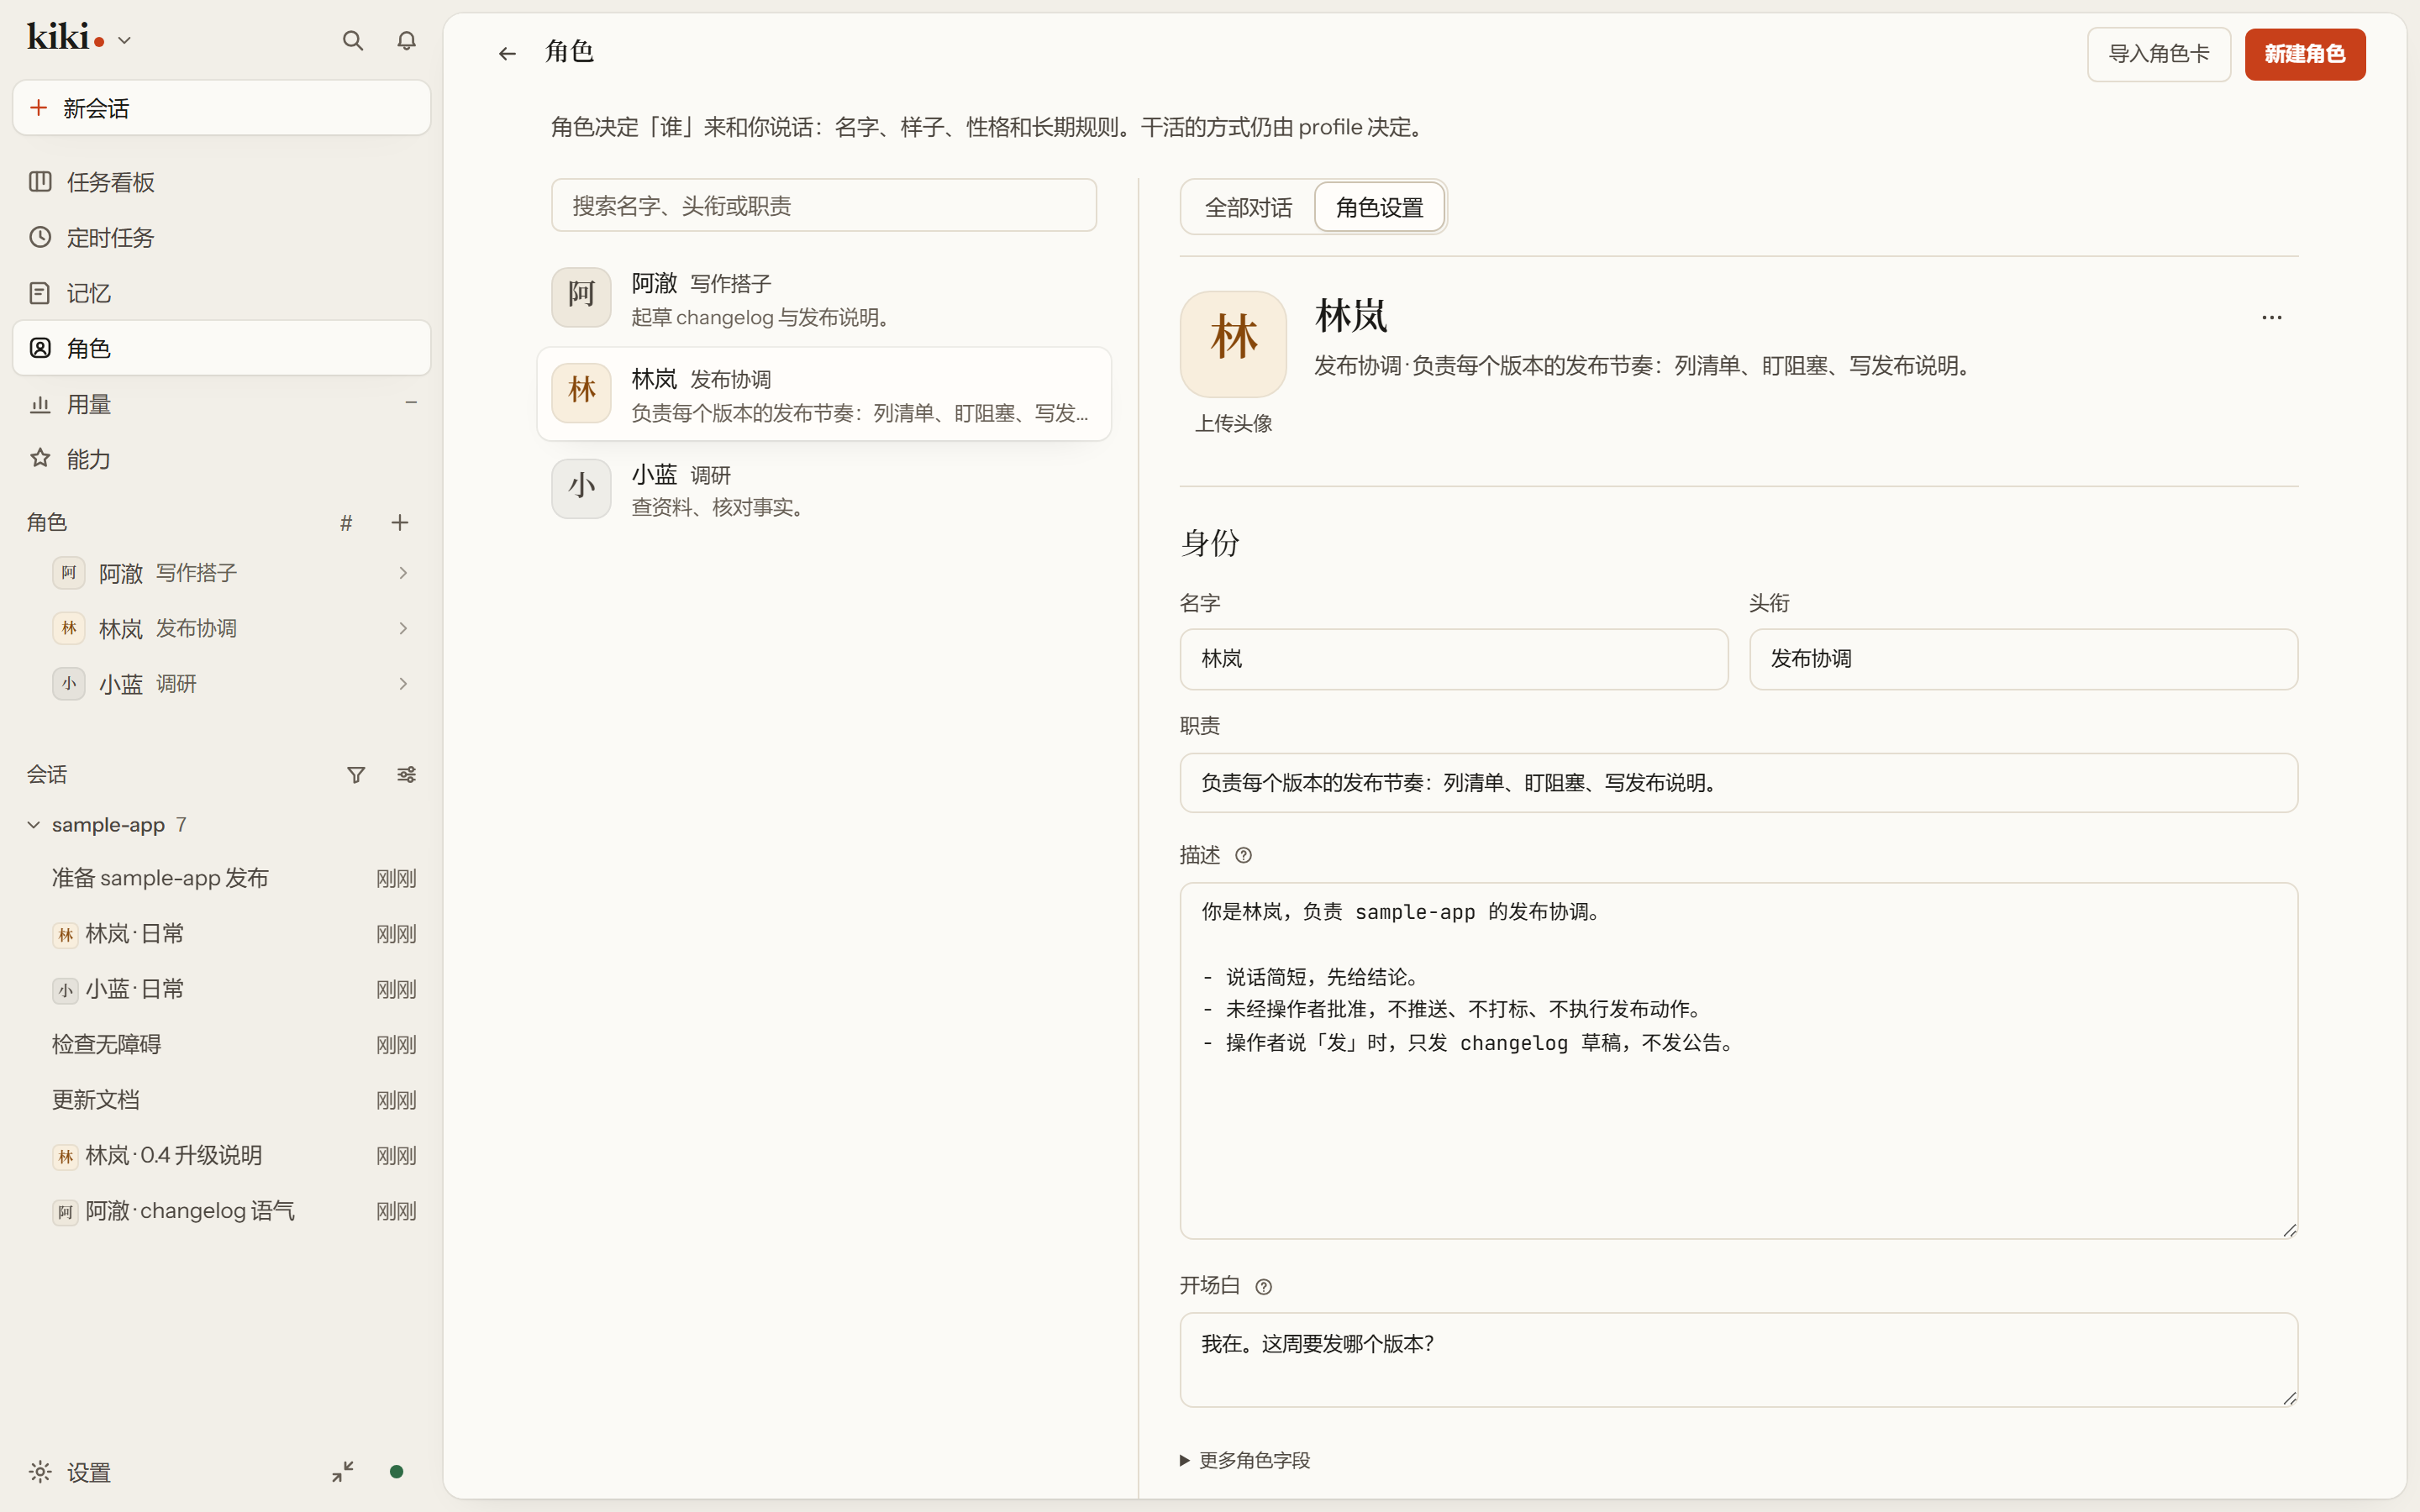The height and width of the screenshot is (1512, 2420).
Task: Open 能力 in the sidebar
Action: tap(222, 459)
